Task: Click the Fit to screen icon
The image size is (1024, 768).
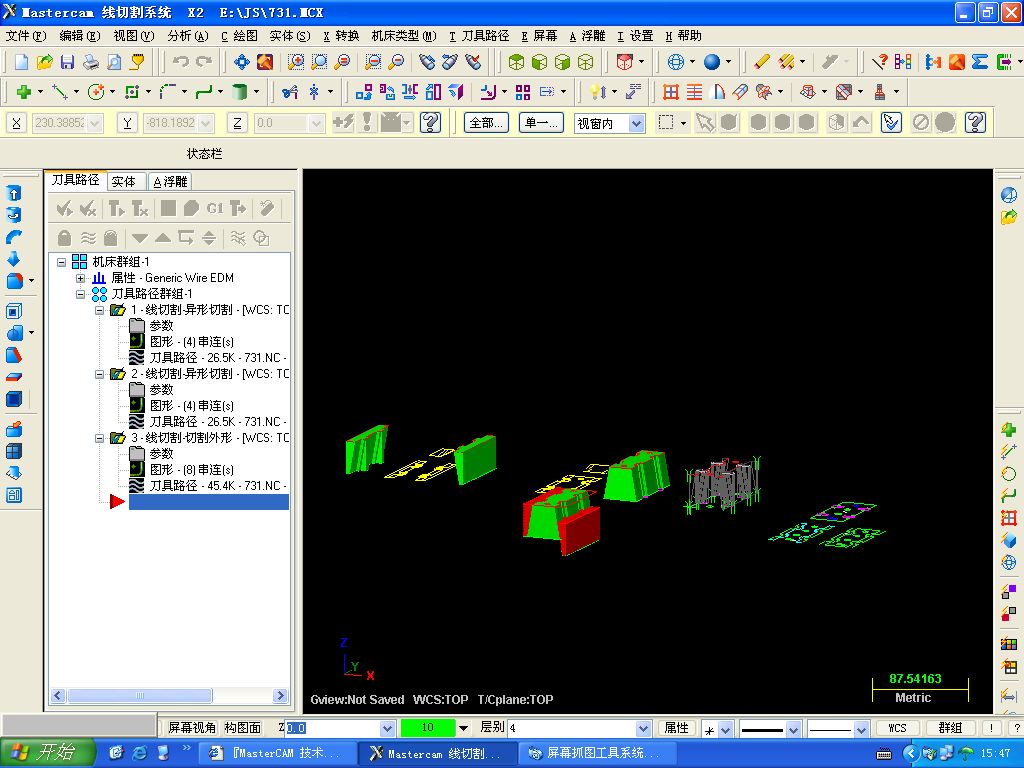Action: click(242, 62)
